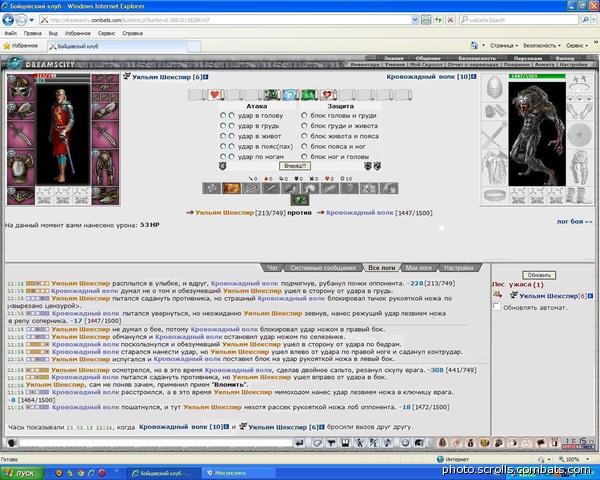
Task: Click the shield icon left of the Вперед button
Action: click(x=222, y=166)
